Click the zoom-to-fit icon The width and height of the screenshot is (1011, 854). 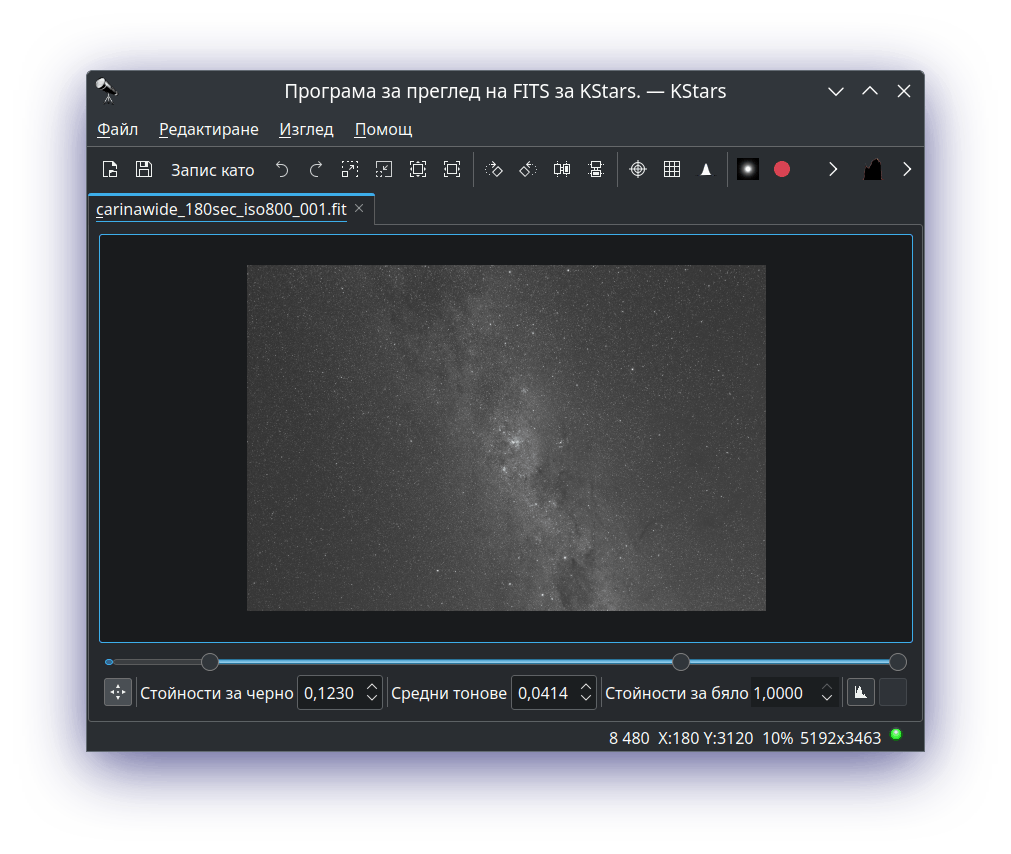[x=452, y=170]
